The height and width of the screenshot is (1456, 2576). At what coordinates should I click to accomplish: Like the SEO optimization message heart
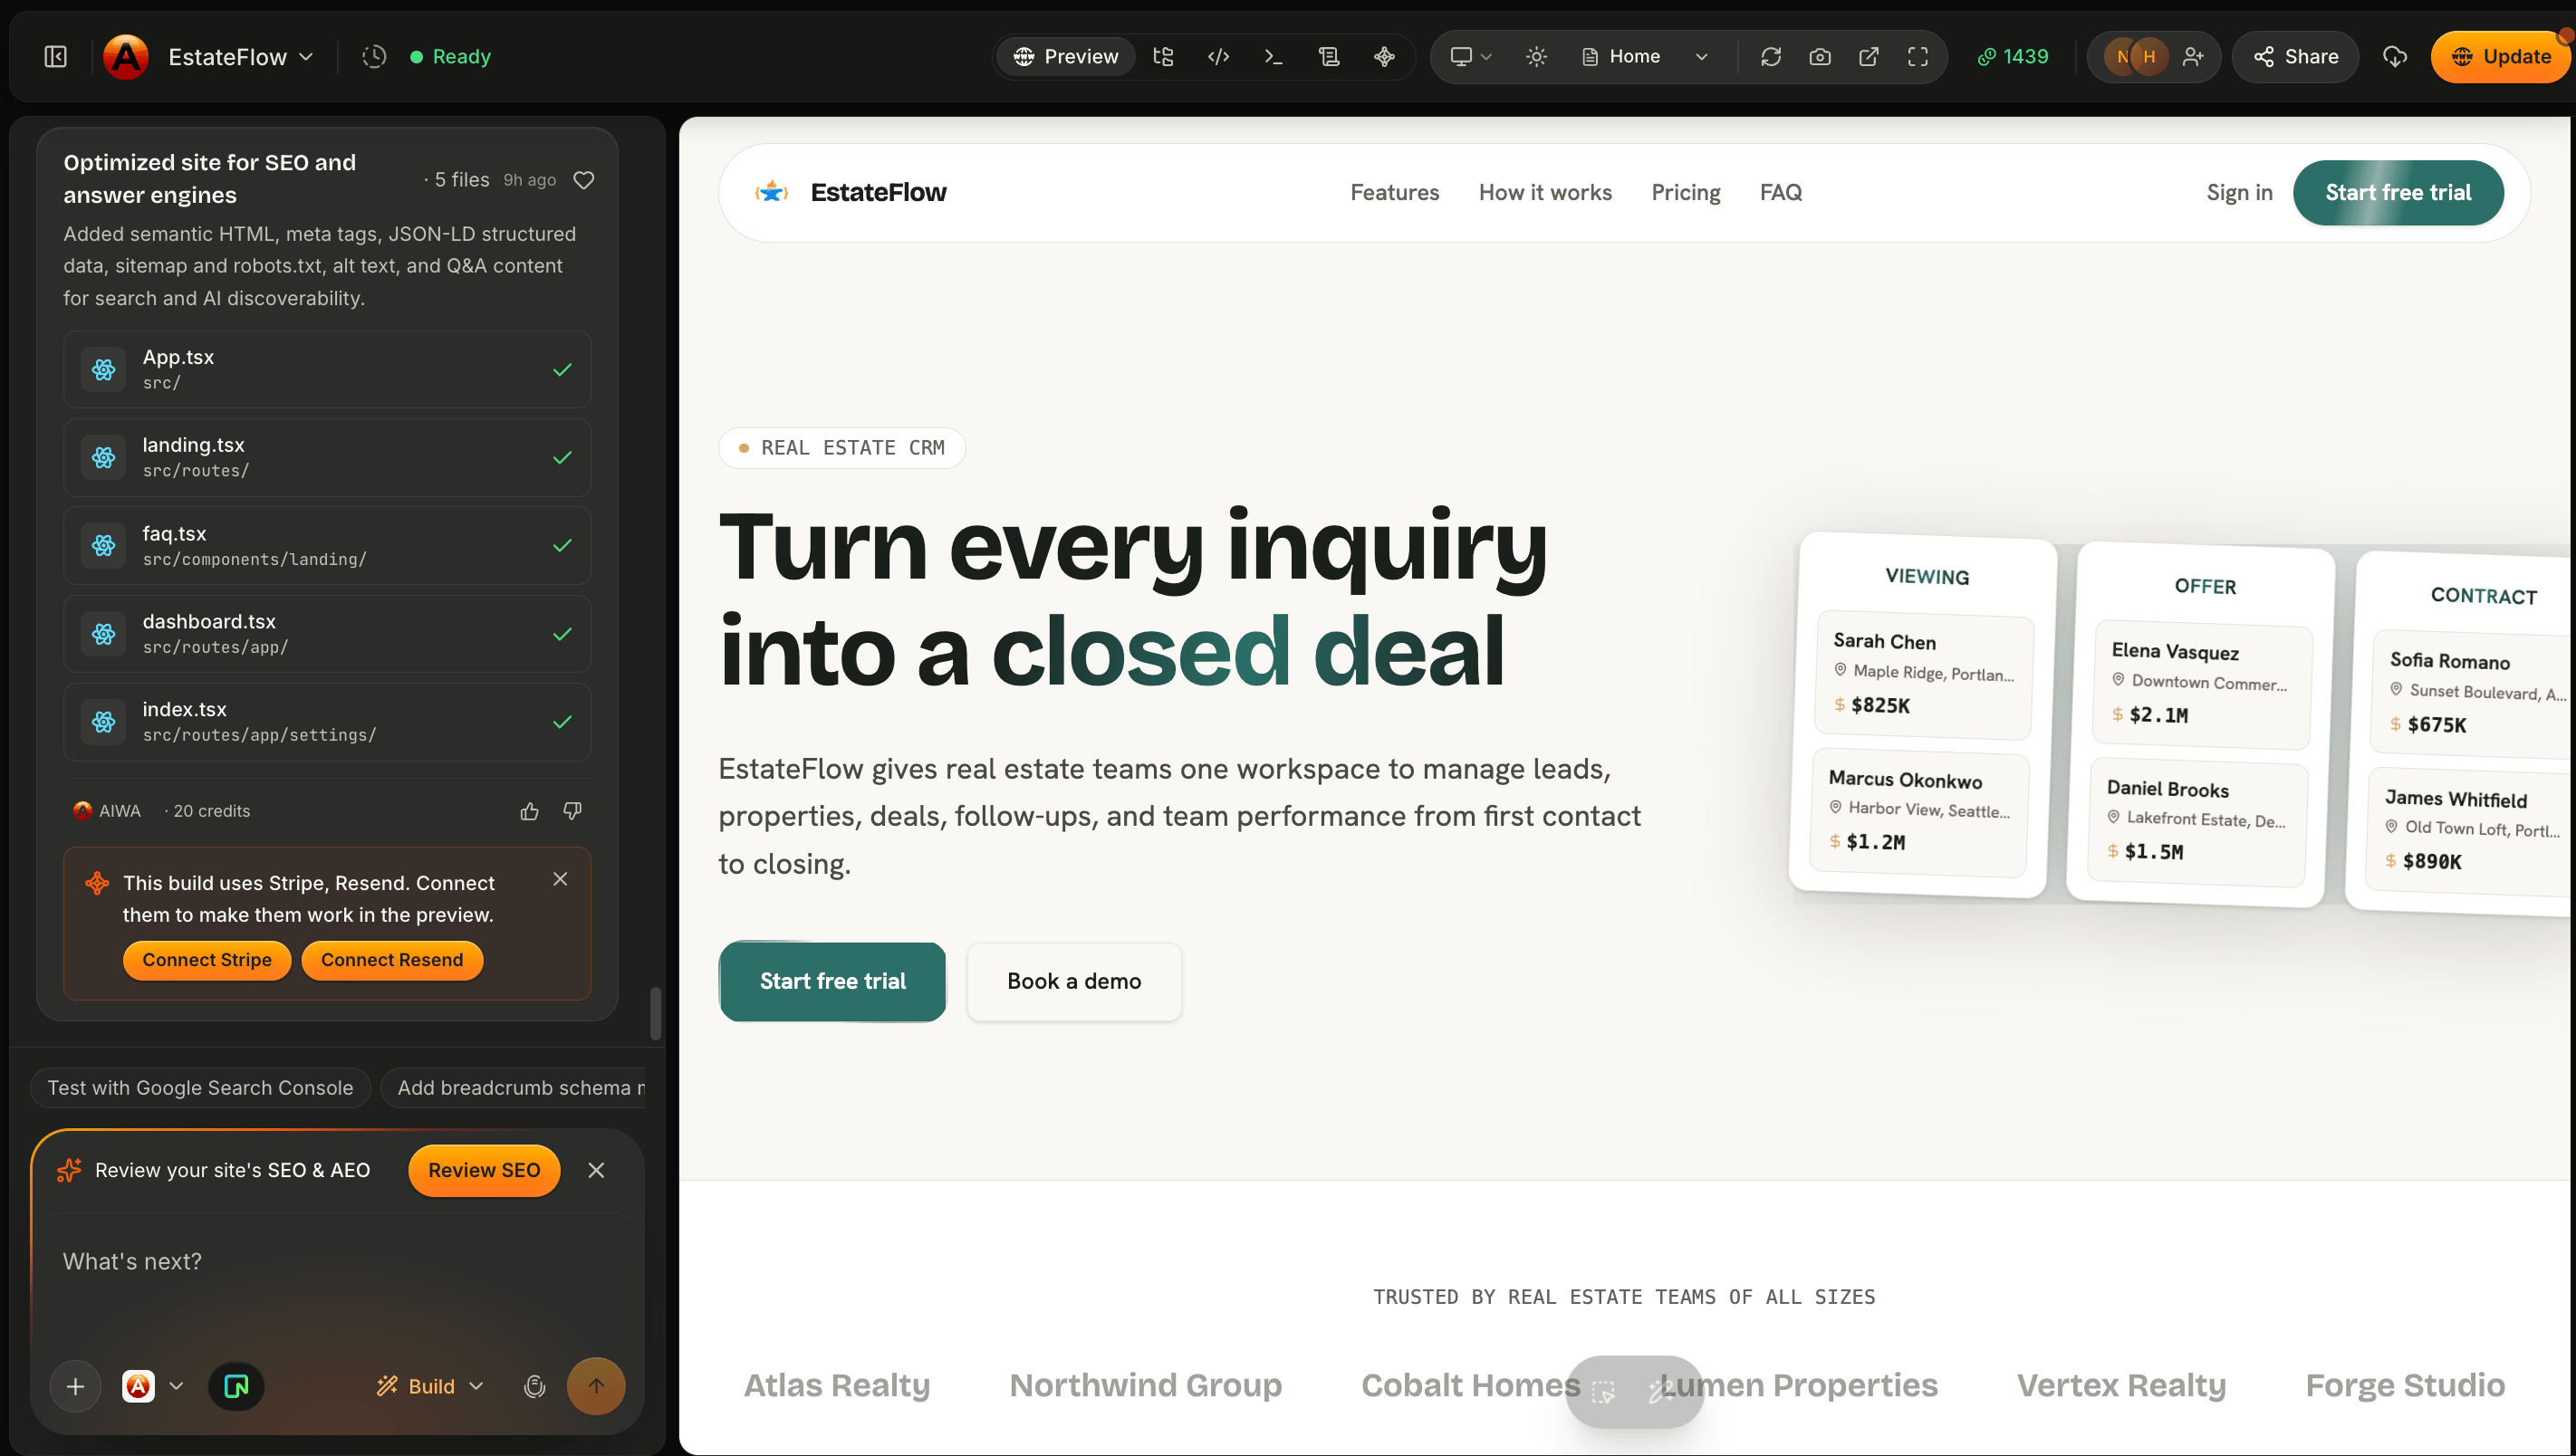pos(584,180)
